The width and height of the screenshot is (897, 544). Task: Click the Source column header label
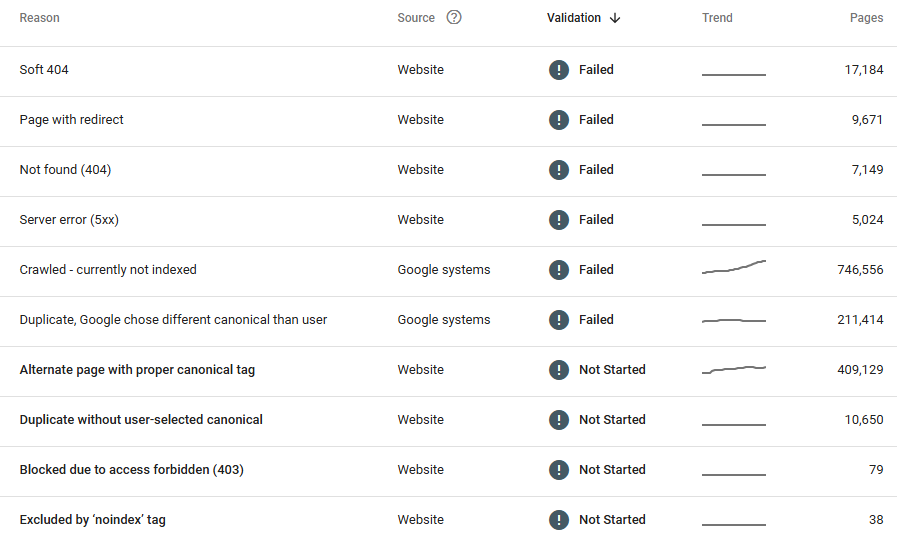coord(416,18)
